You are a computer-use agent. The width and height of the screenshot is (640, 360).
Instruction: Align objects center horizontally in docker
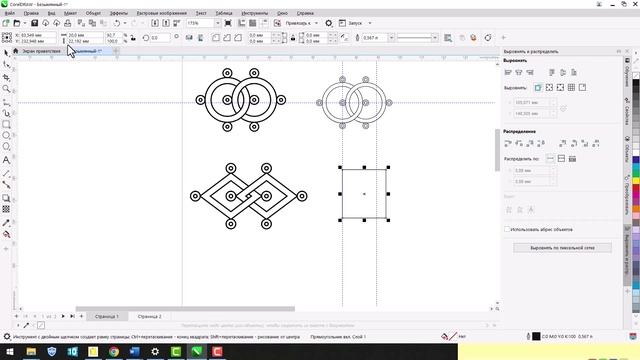[x=519, y=72]
